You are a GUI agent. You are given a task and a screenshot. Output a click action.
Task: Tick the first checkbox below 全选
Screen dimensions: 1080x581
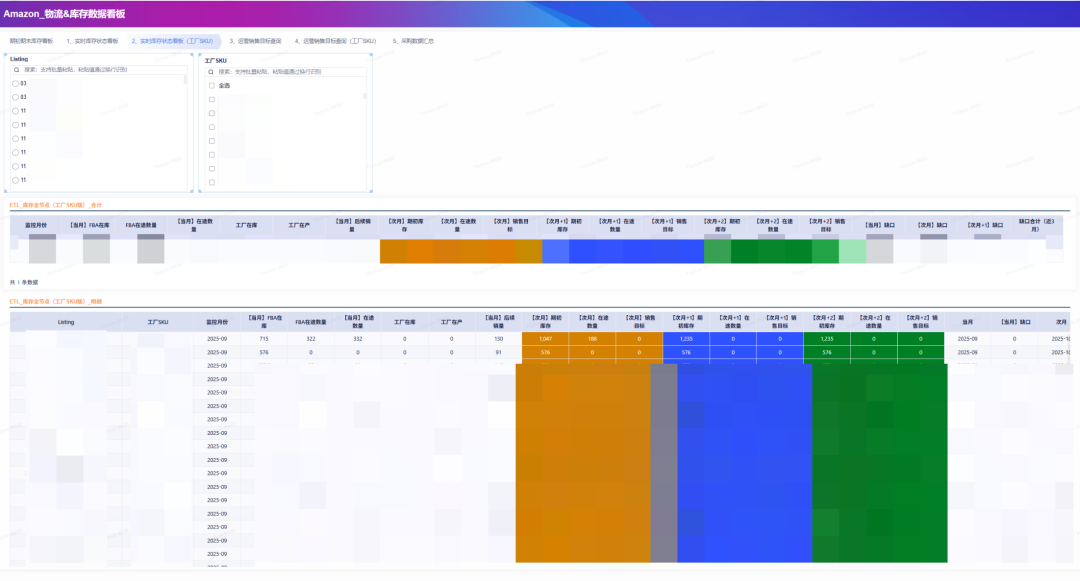click(212, 100)
